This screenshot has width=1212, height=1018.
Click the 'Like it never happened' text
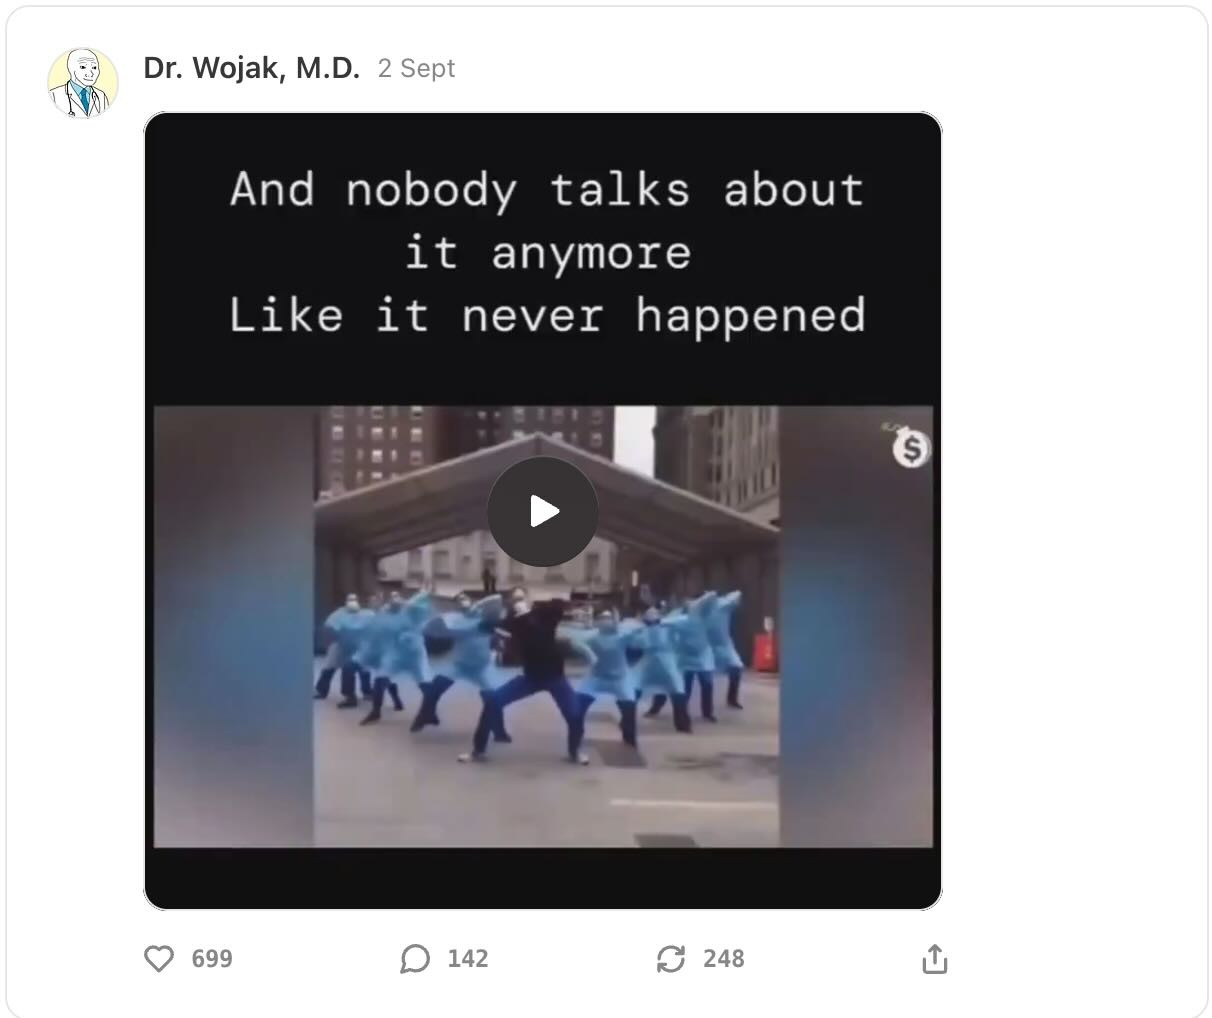[547, 315]
